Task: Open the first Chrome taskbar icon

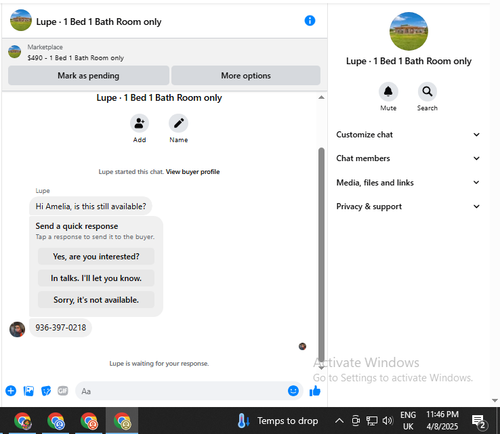Action: pos(23,421)
